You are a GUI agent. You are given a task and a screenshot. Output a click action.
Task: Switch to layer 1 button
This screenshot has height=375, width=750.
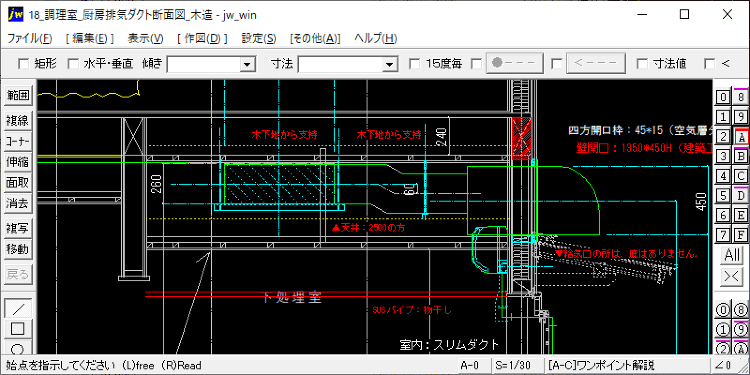[x=723, y=117]
